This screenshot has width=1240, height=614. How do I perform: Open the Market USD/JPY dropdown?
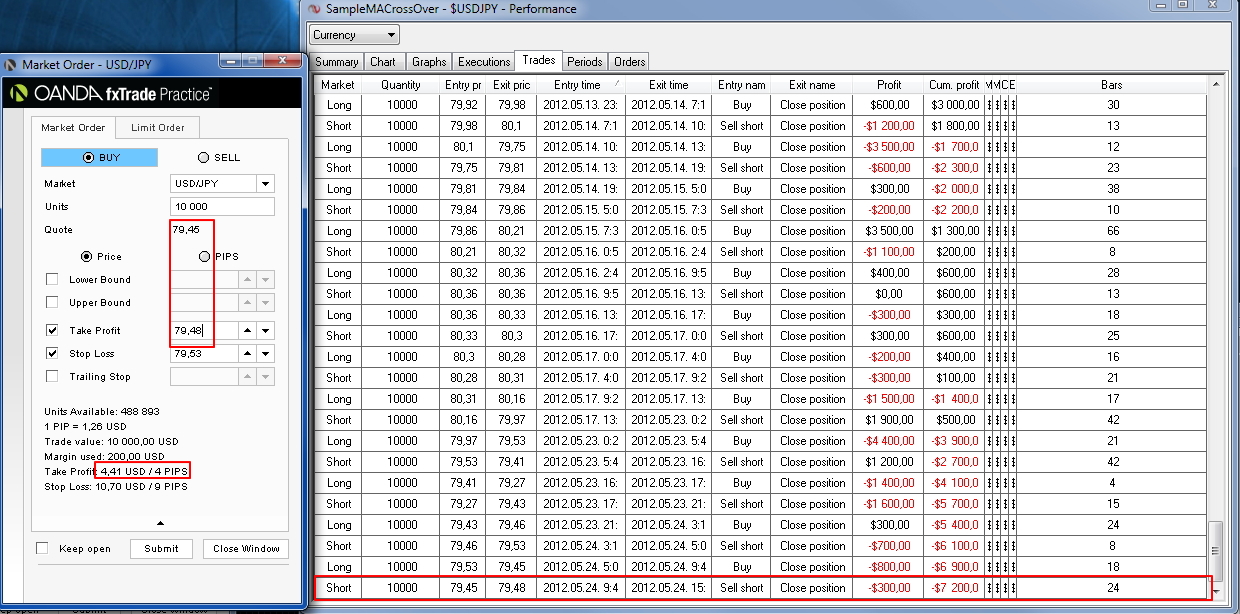click(x=265, y=184)
